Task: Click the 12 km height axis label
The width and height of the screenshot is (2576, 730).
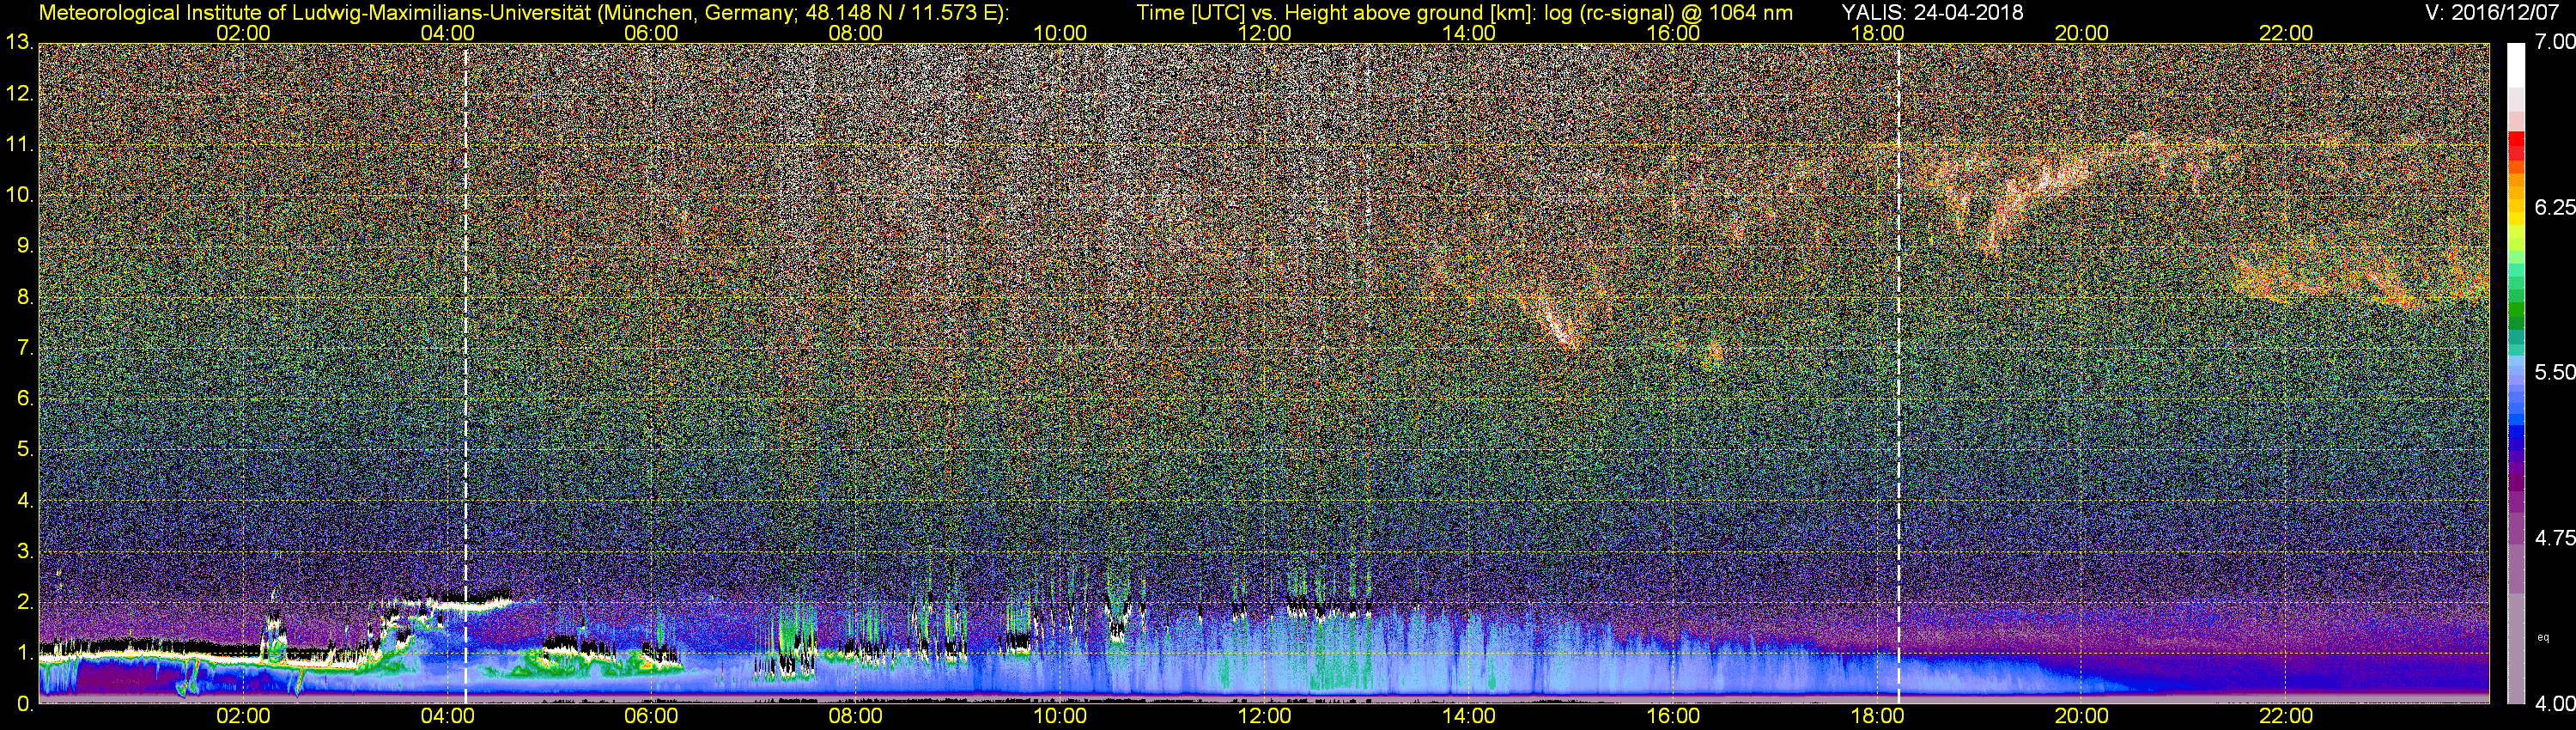Action: pyautogui.click(x=19, y=94)
